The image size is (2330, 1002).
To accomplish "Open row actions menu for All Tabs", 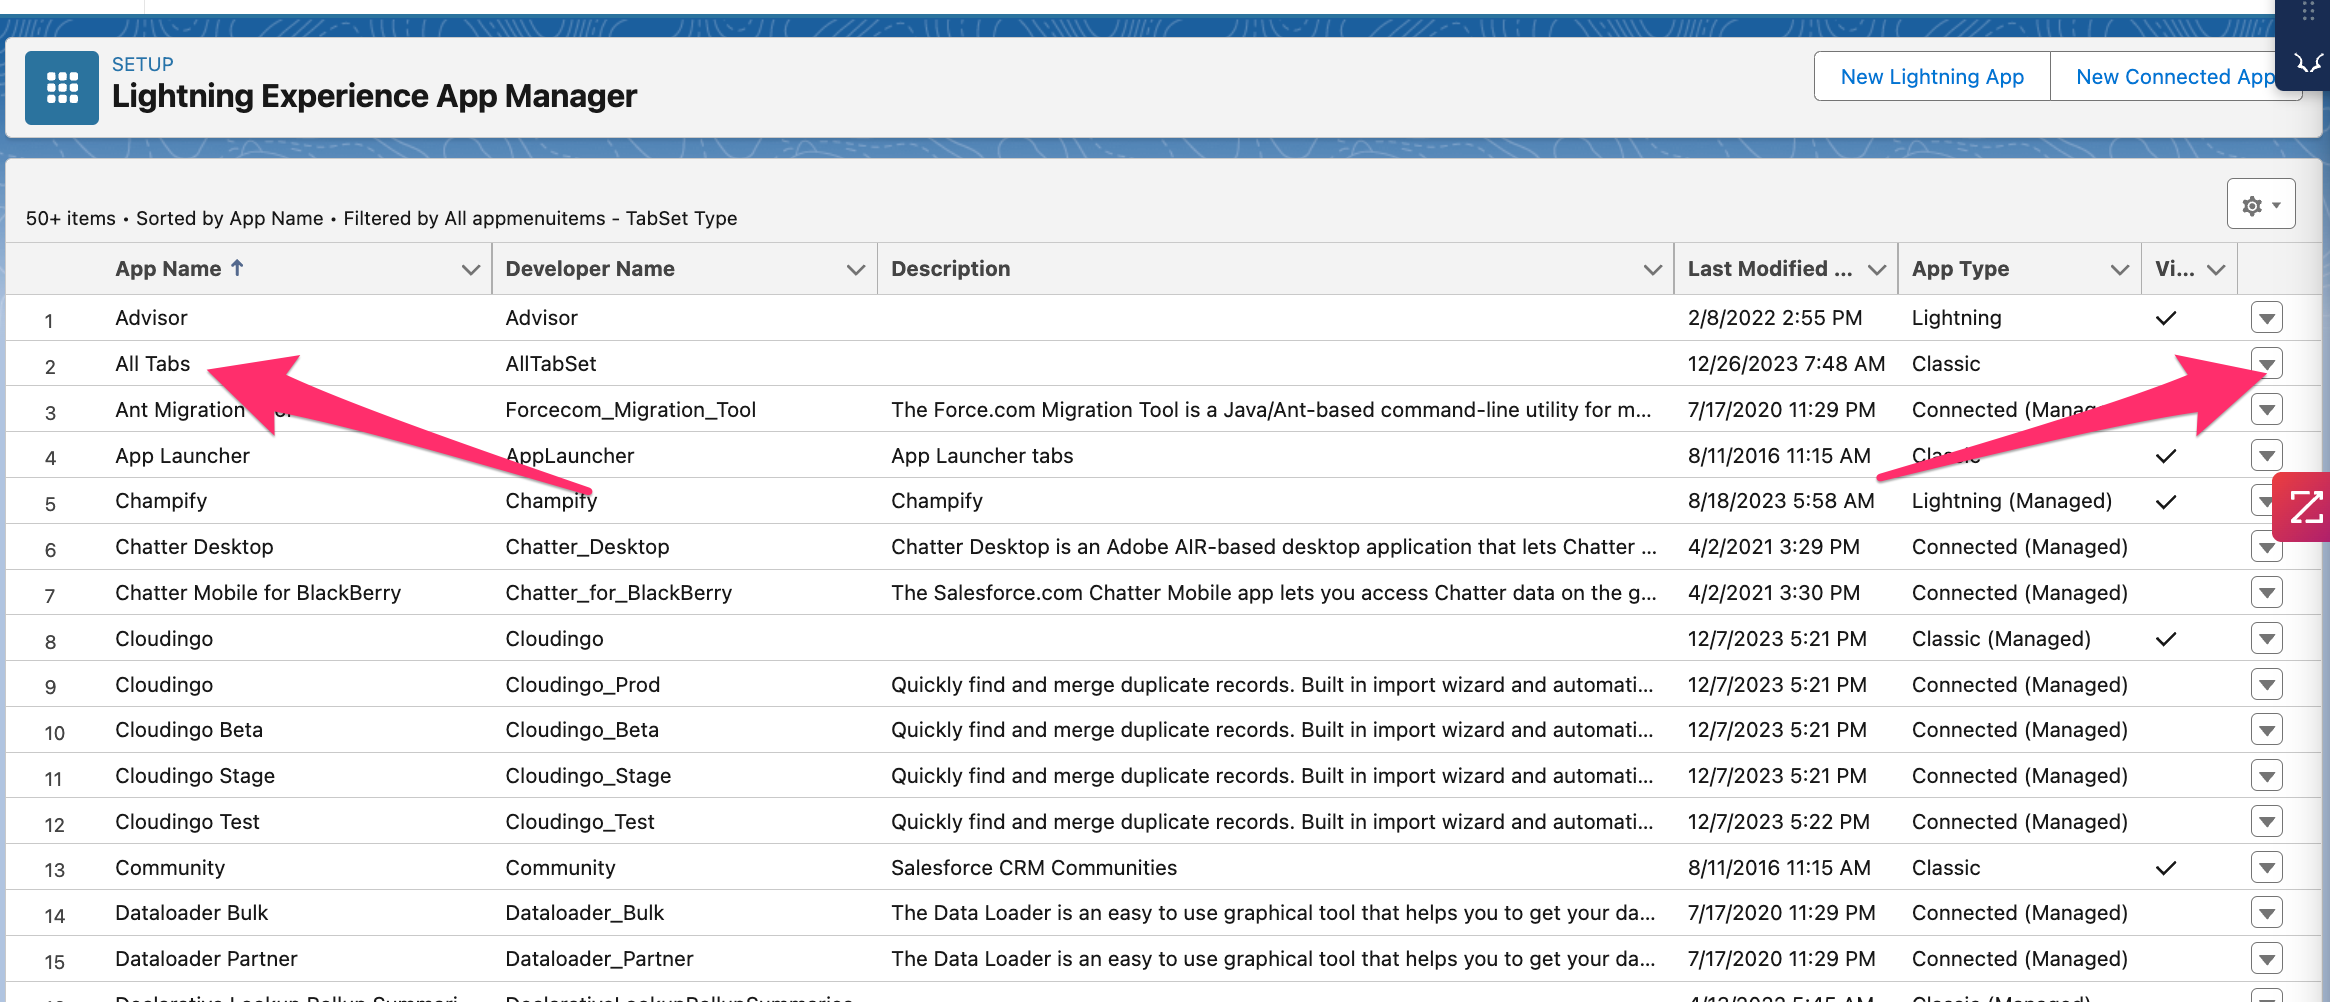I will (x=2266, y=364).
